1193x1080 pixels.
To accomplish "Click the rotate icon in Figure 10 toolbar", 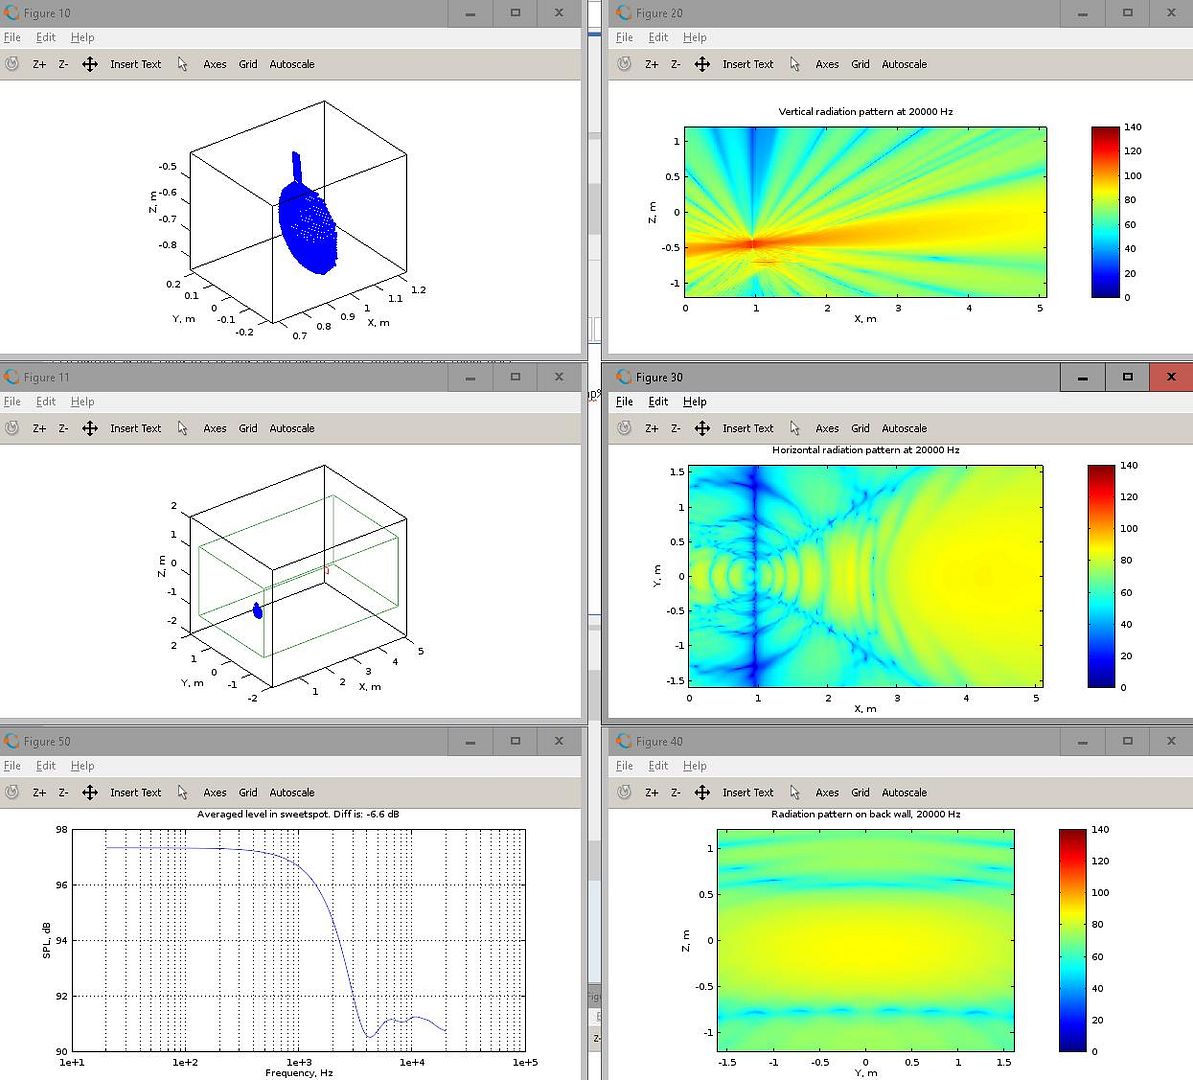I will pos(12,64).
